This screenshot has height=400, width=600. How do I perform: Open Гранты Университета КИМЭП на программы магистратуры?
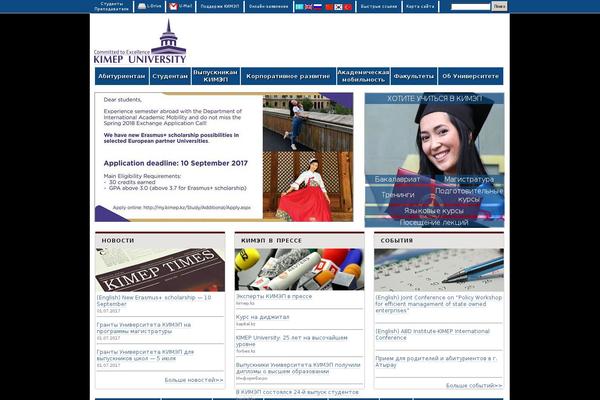click(x=144, y=328)
